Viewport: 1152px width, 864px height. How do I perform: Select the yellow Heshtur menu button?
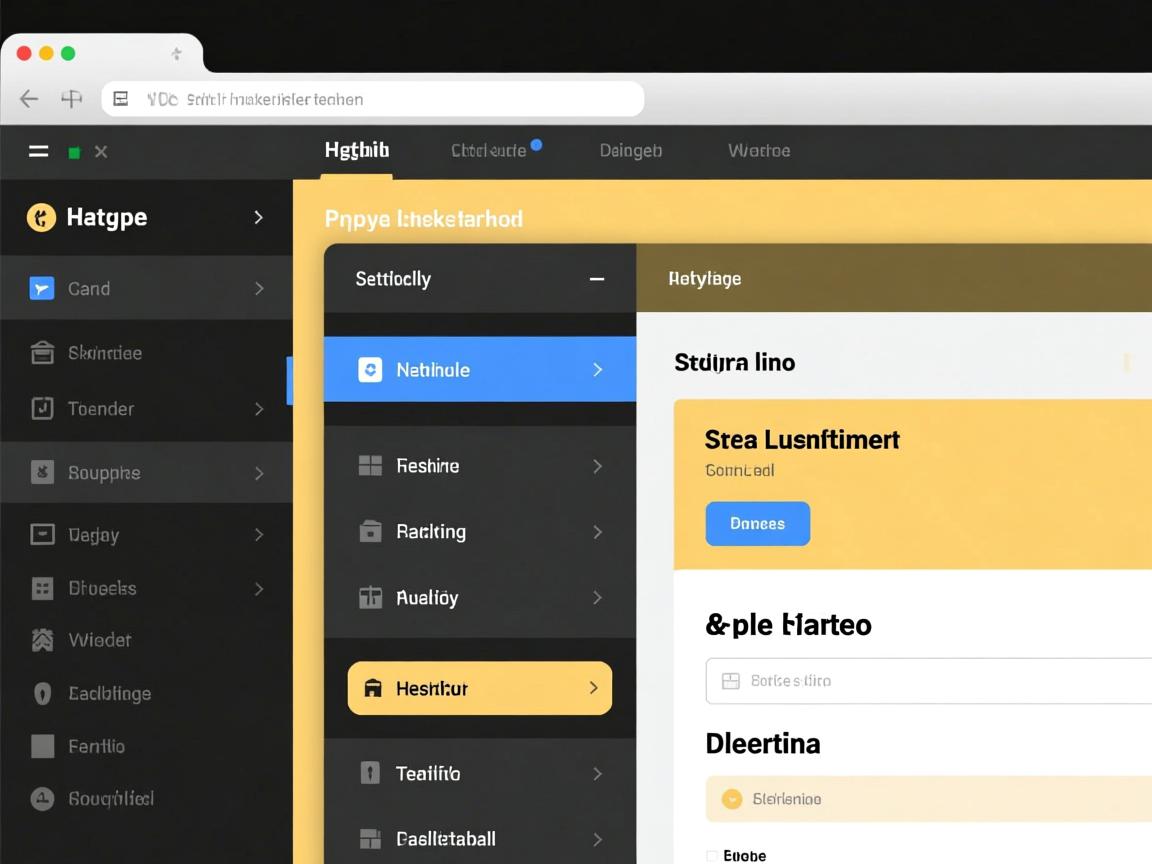pyautogui.click(x=480, y=688)
